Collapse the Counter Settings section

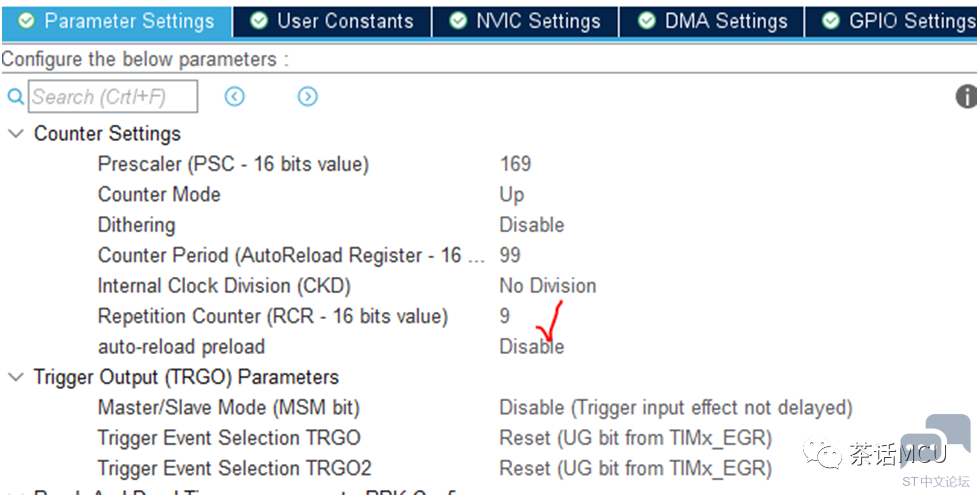16,134
